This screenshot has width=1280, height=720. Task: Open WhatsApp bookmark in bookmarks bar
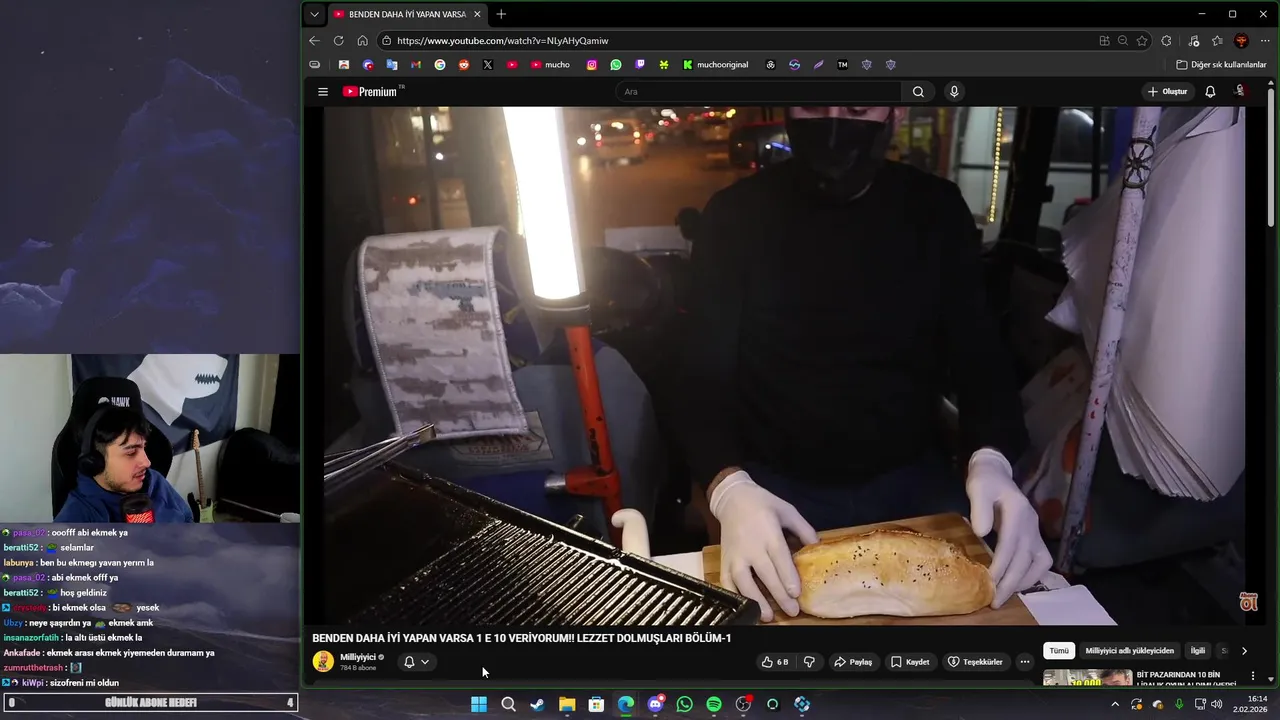[x=616, y=65]
